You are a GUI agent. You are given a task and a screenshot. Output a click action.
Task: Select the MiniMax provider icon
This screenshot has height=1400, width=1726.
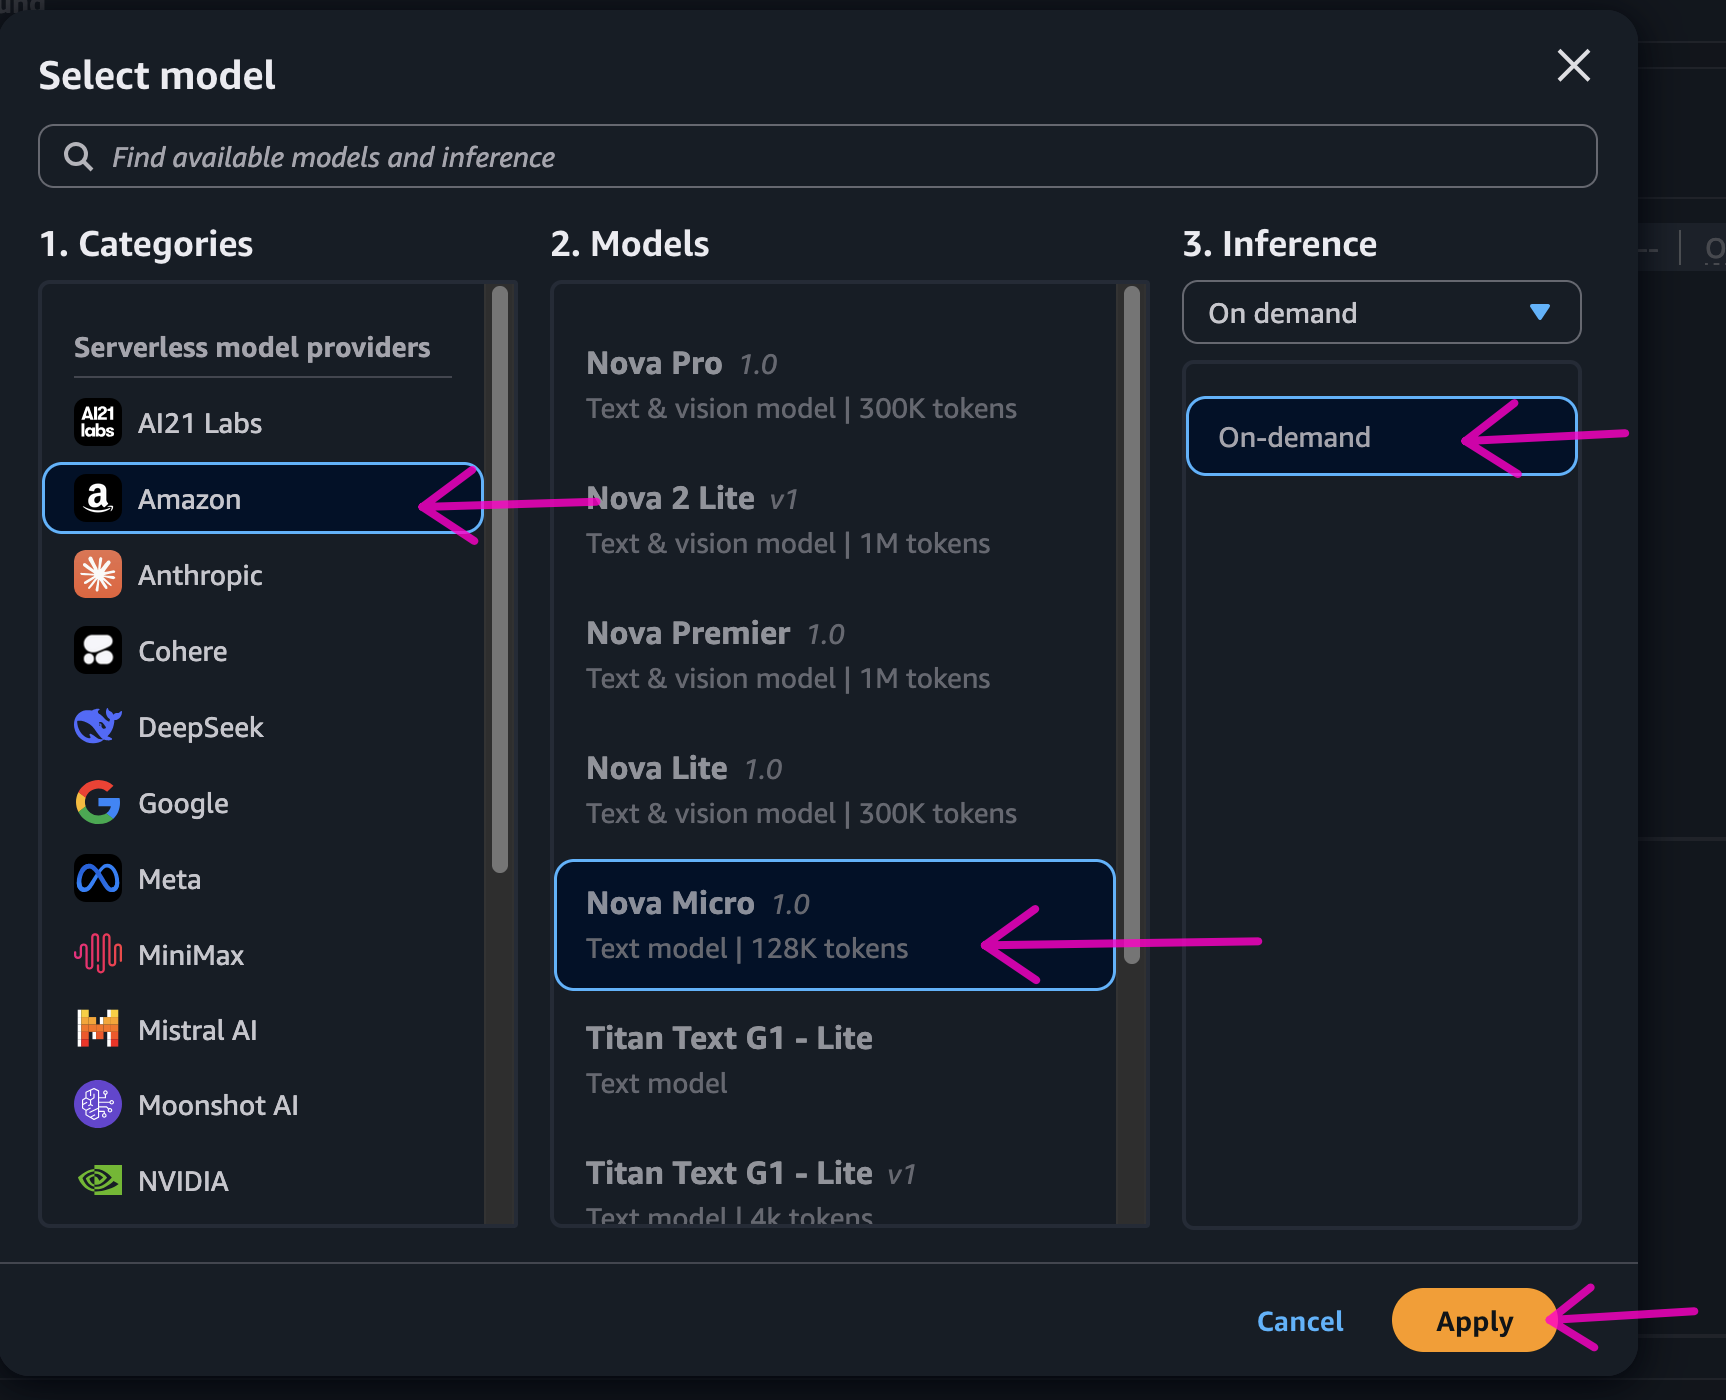pyautogui.click(x=97, y=954)
